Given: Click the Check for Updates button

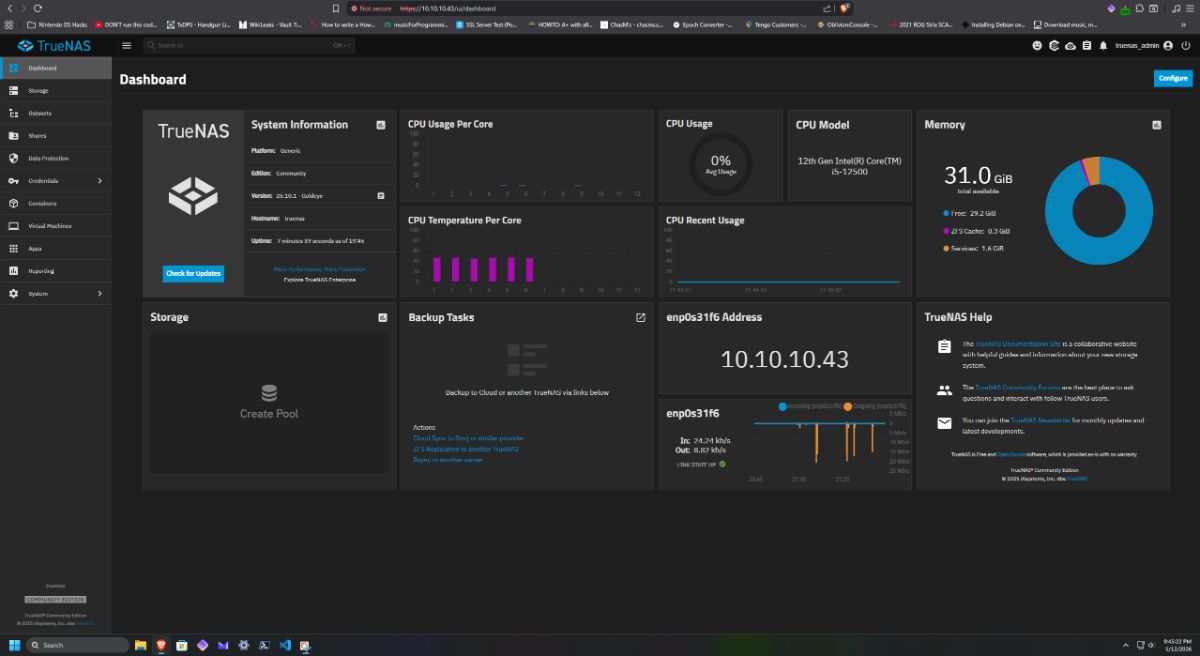Looking at the screenshot, I should point(193,274).
